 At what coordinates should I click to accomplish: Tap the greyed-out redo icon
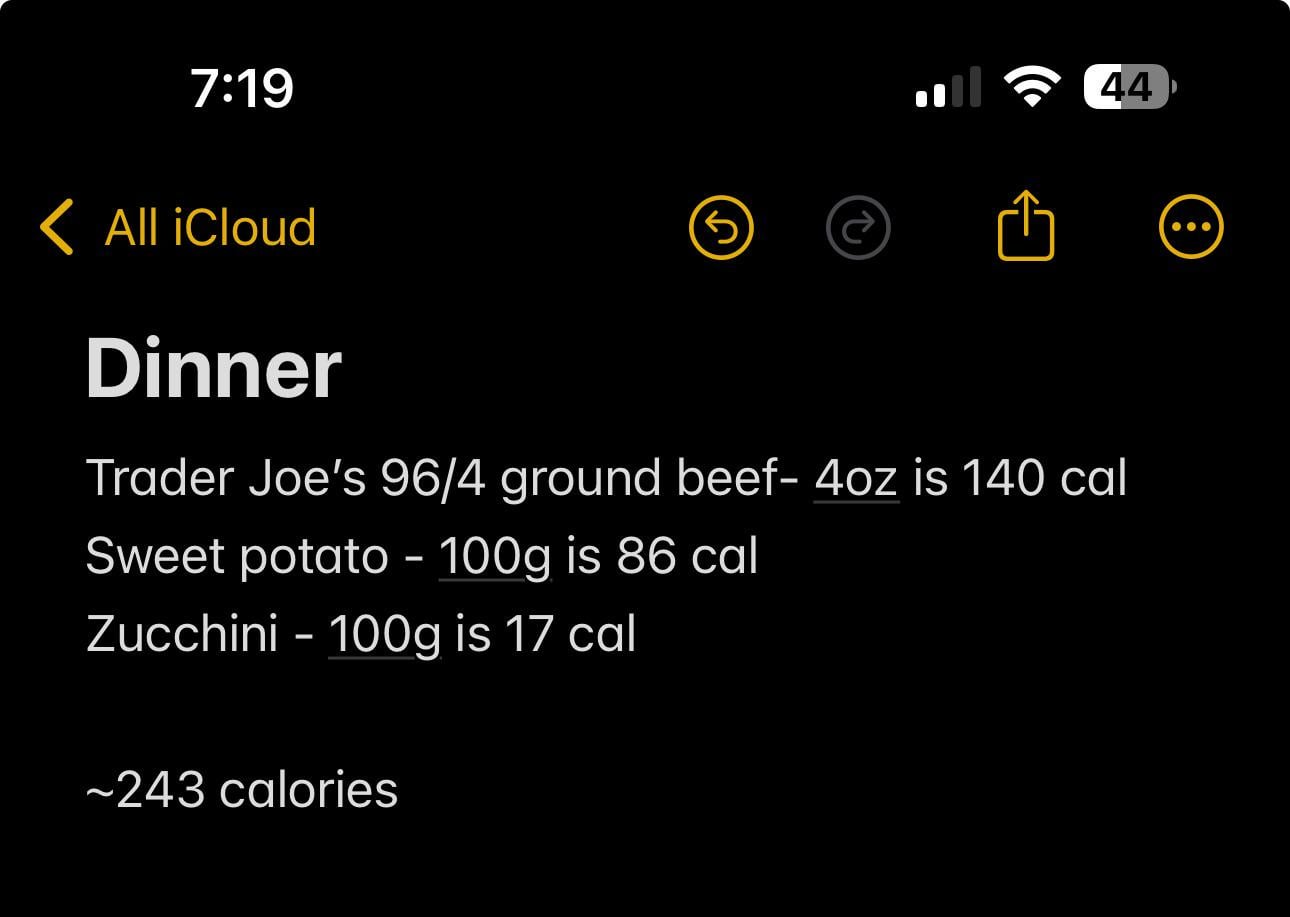pyautogui.click(x=858, y=227)
